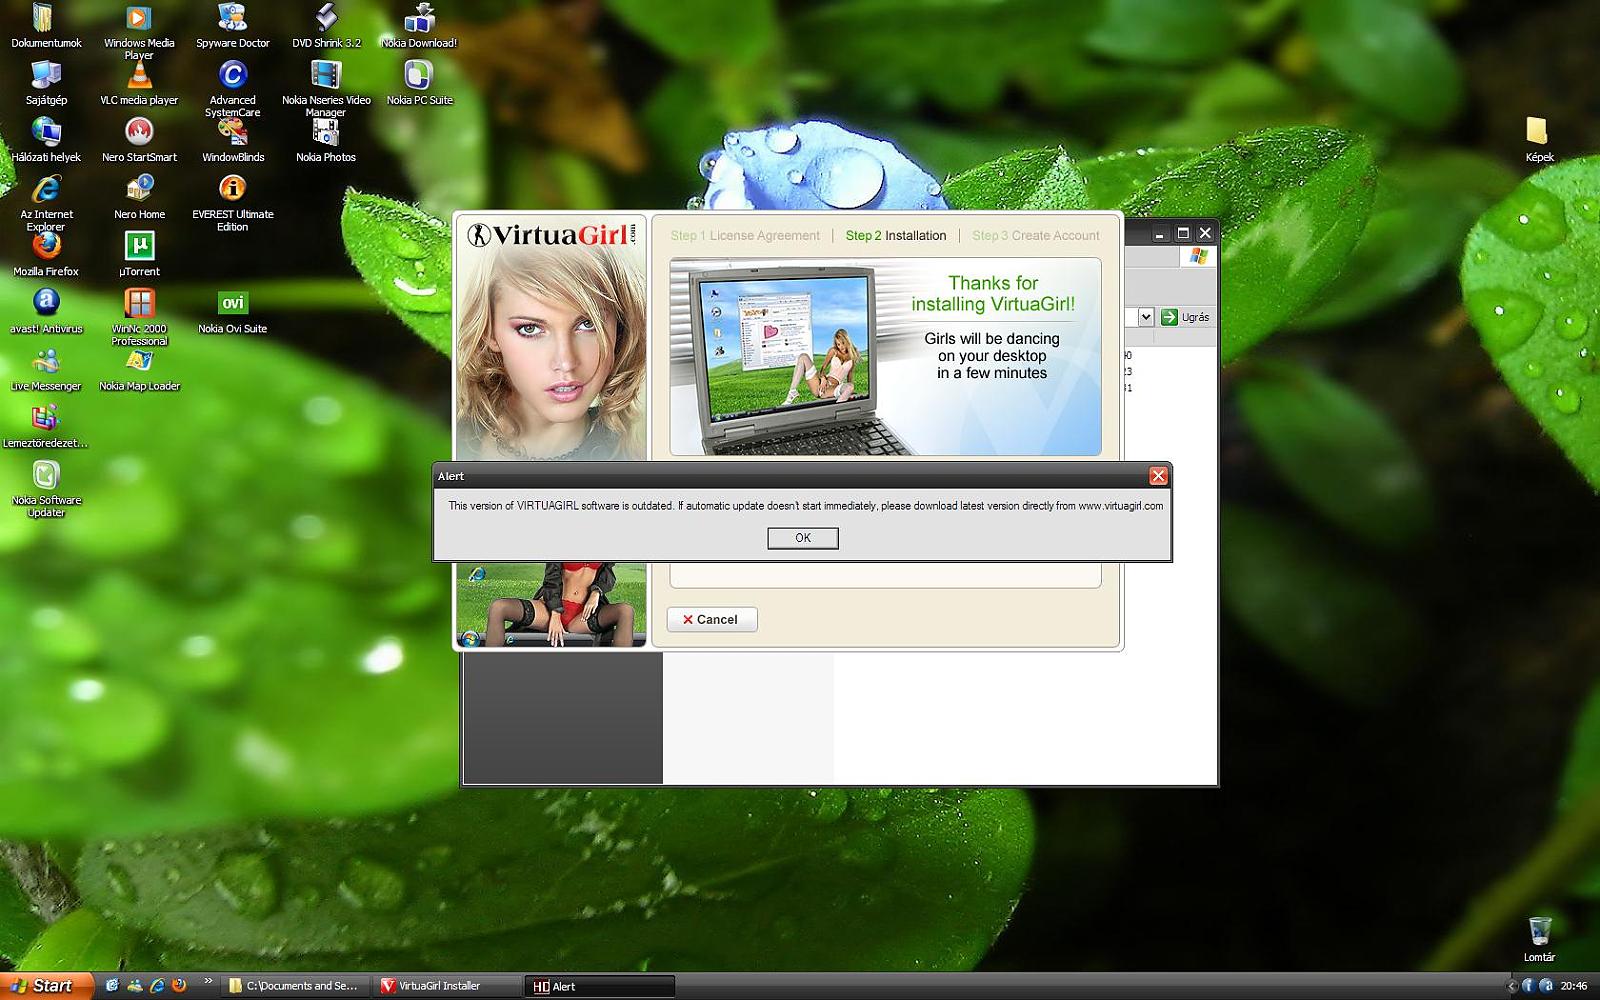Launch Nokia Software Updater icon

(46, 488)
